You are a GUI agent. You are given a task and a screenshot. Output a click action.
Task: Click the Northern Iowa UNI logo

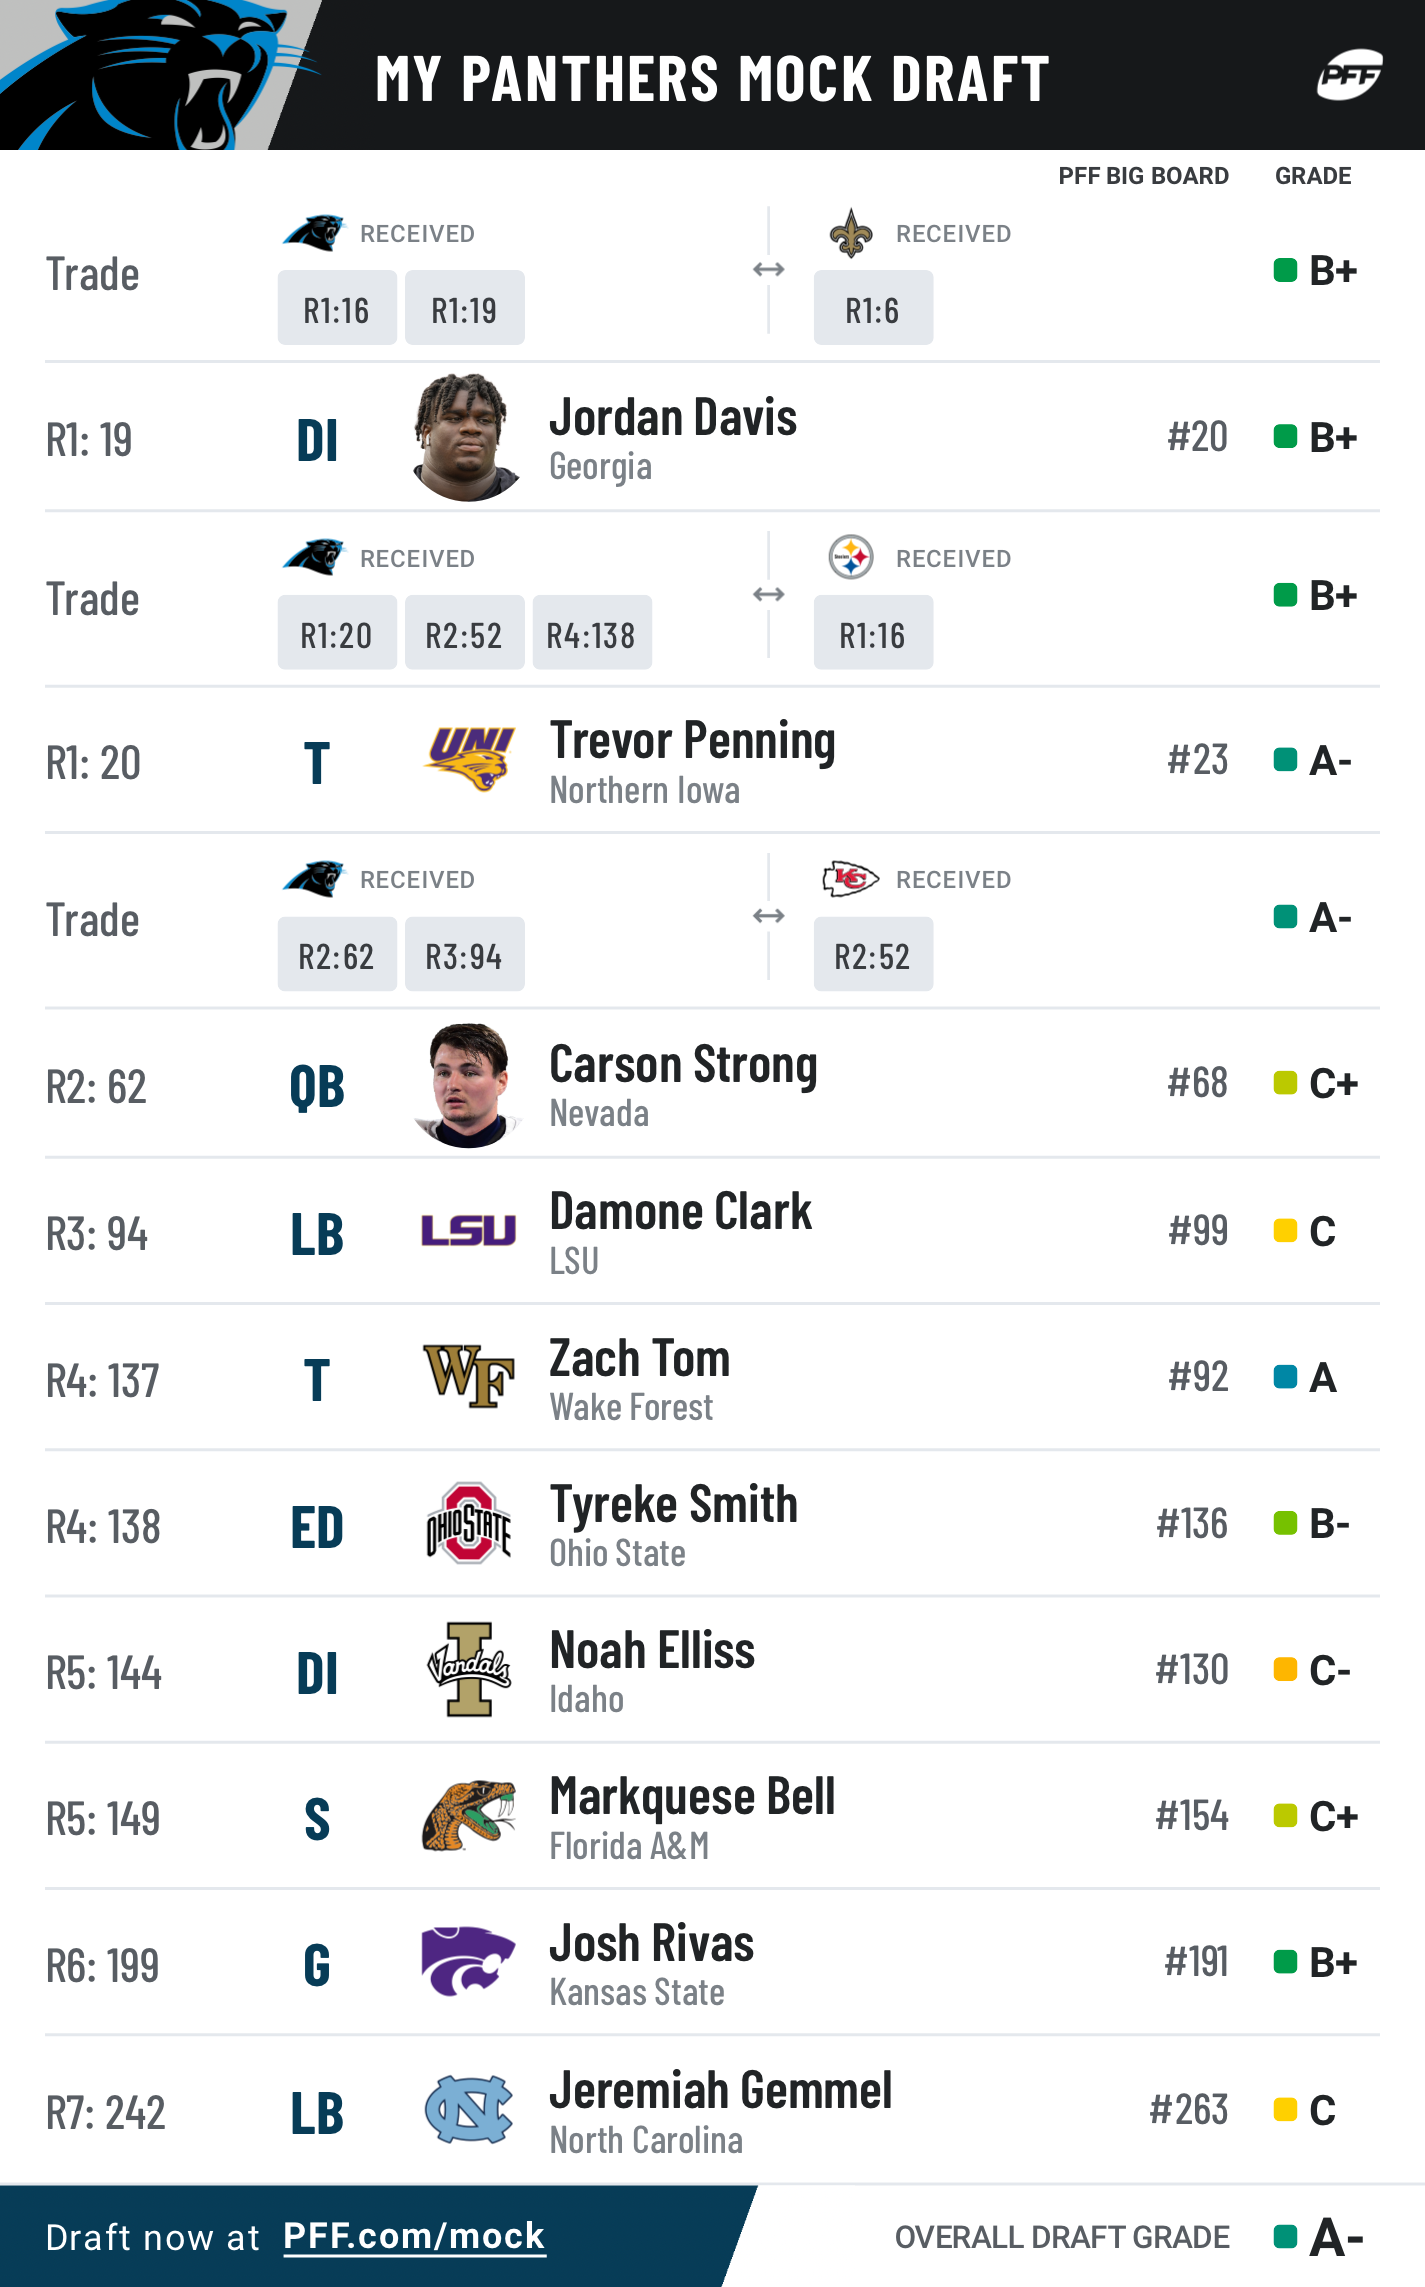pos(469,759)
